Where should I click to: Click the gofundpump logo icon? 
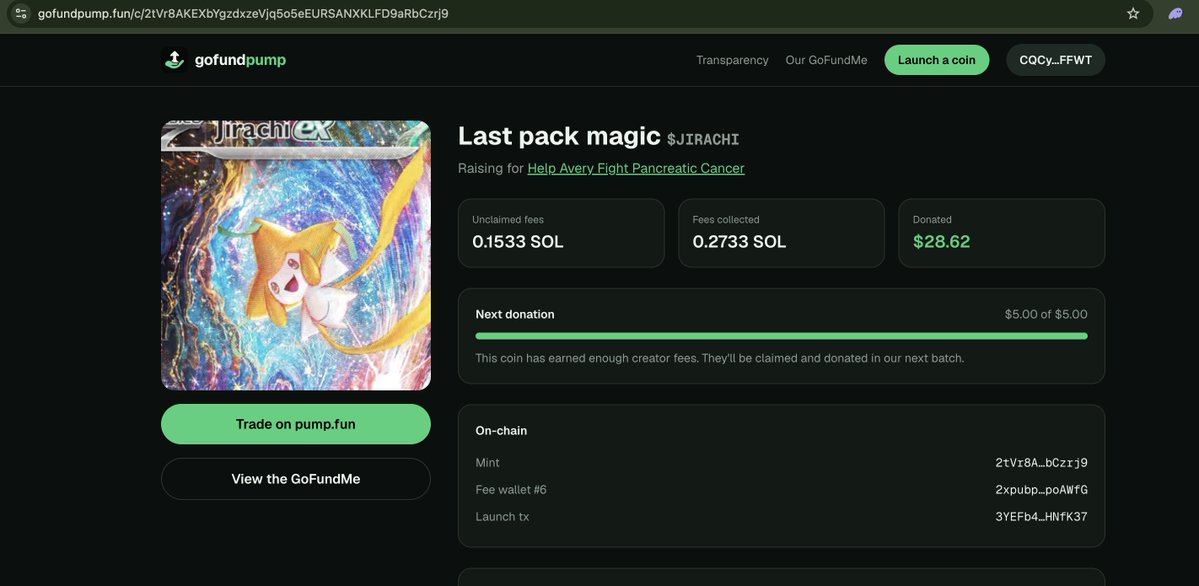coord(174,60)
